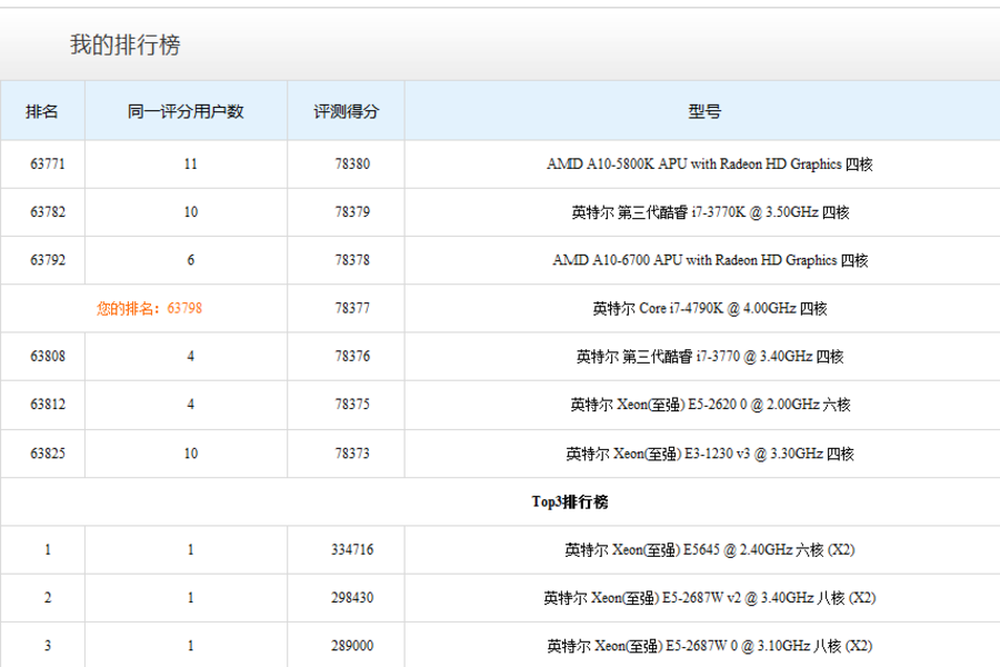Click the orange 您的排名：63798 text

149,308
